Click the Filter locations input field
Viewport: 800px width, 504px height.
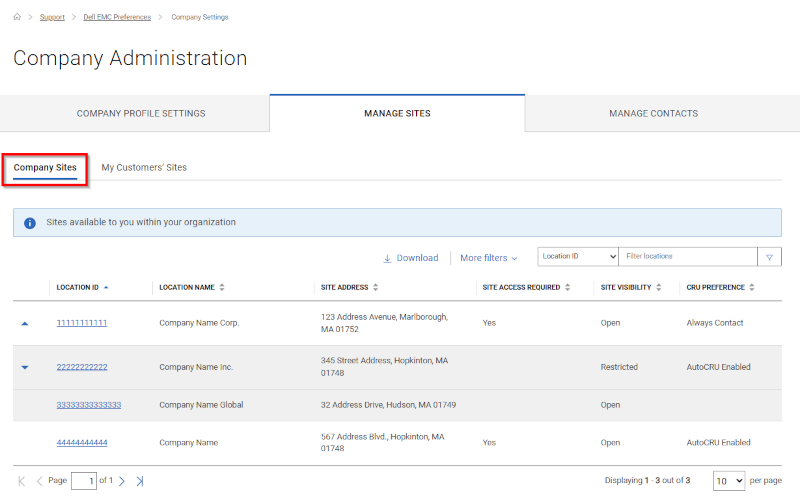(x=687, y=257)
